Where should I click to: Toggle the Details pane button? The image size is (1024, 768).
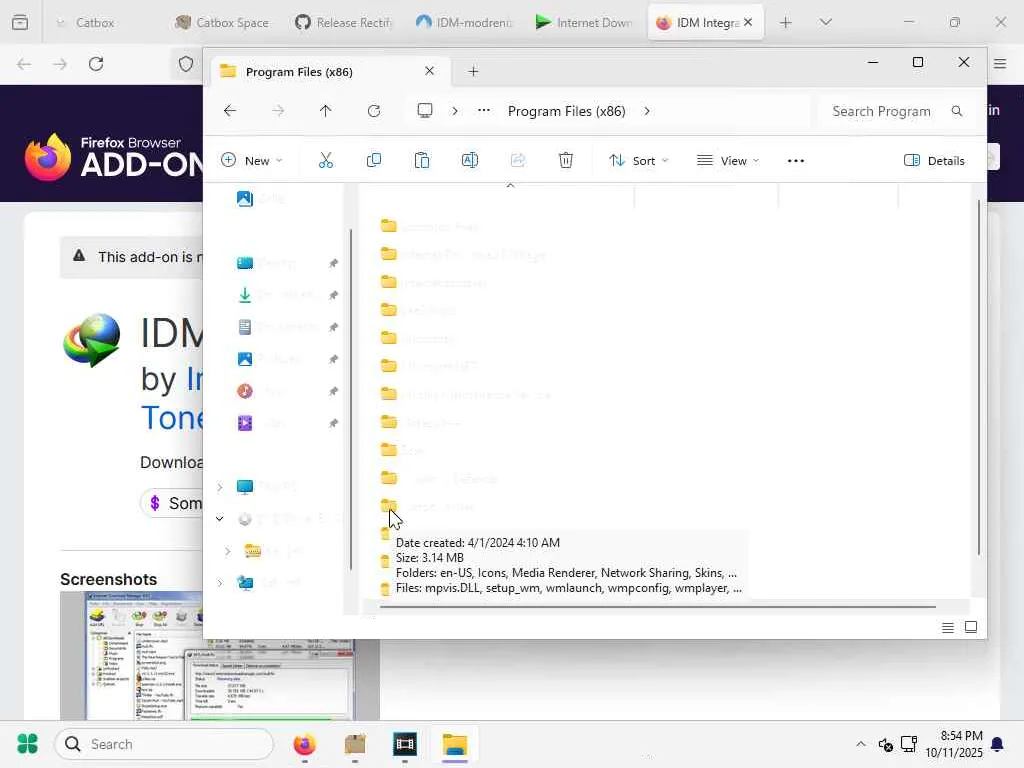(x=934, y=161)
